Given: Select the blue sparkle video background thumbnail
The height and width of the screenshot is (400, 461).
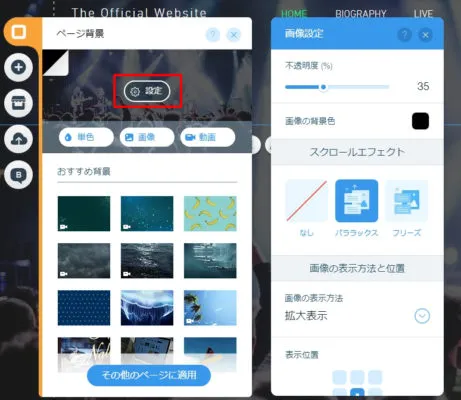Looking at the screenshot, I should [147, 213].
